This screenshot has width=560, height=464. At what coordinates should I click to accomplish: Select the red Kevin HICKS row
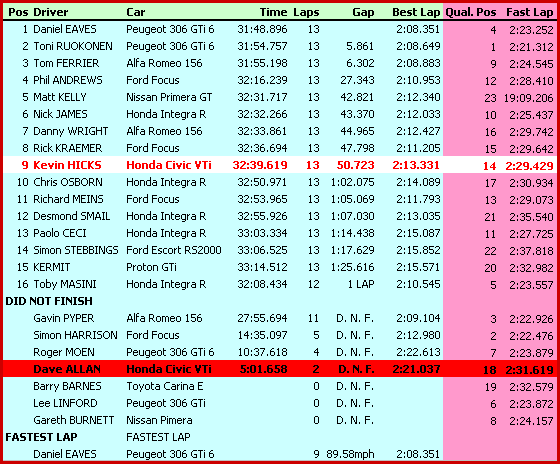[x=280, y=165]
